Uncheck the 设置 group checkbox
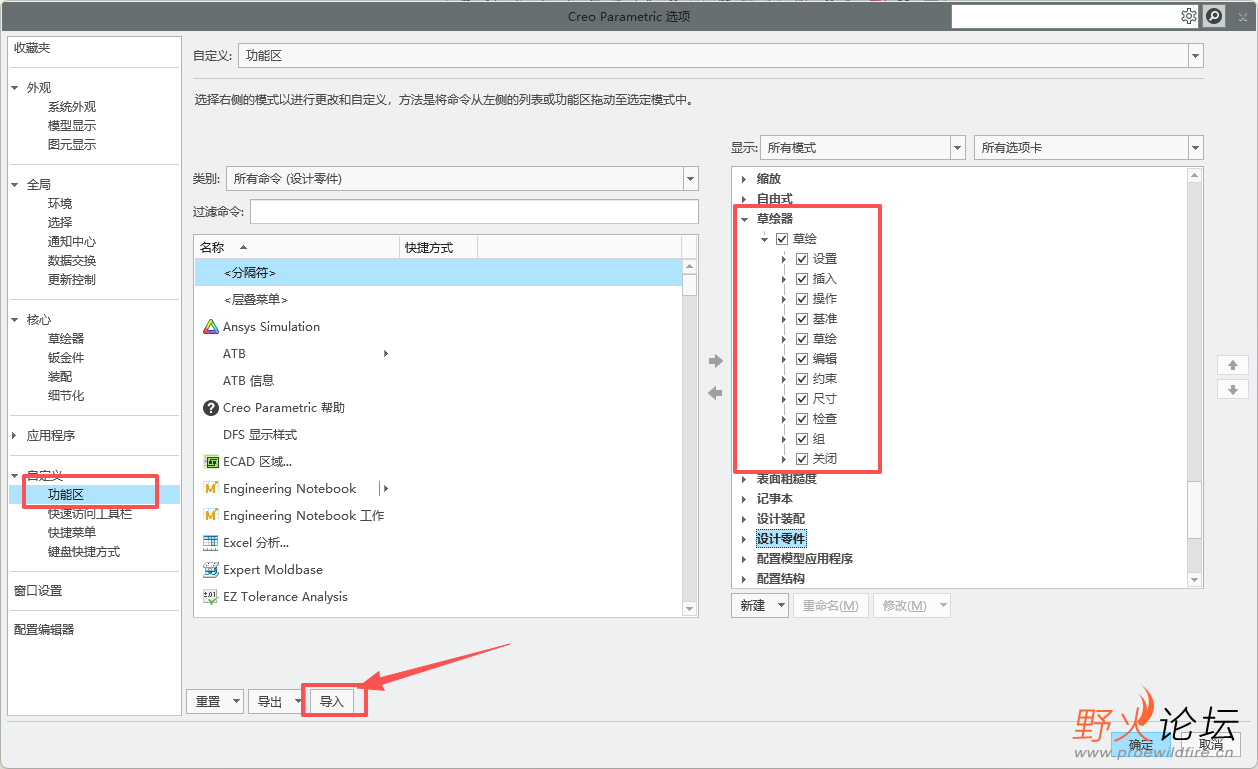The height and width of the screenshot is (769, 1258). [x=802, y=259]
